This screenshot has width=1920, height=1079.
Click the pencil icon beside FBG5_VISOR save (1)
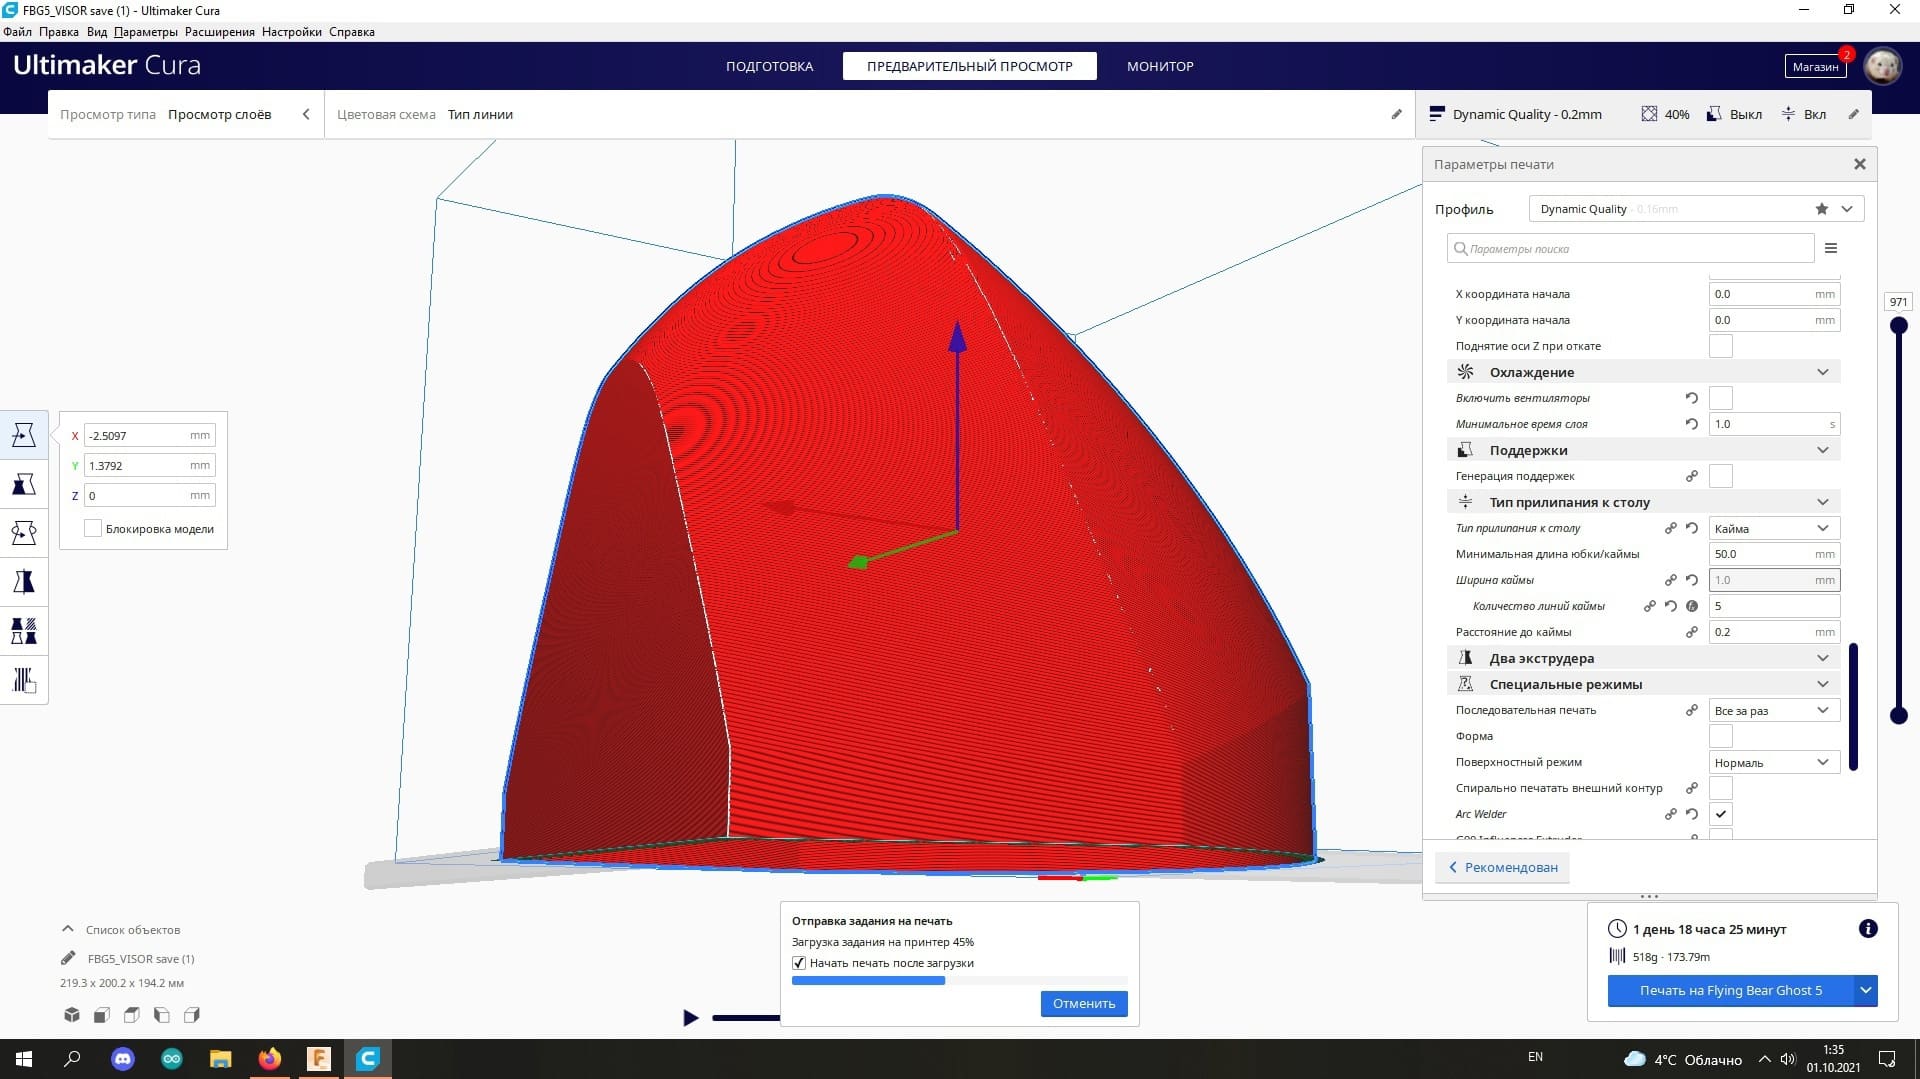pos(68,958)
